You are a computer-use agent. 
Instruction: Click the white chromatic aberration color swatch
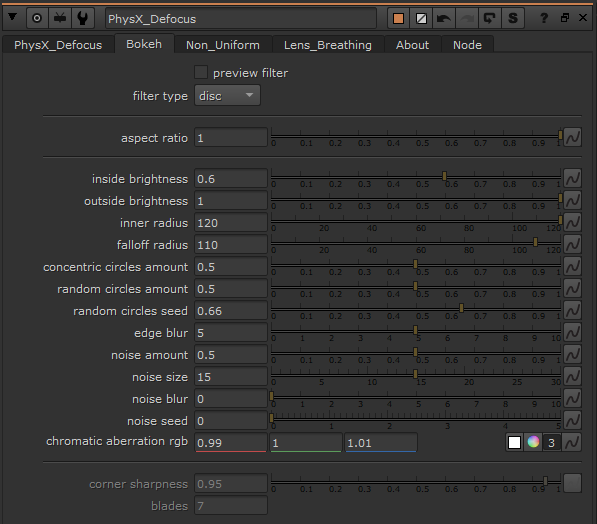[x=514, y=443]
